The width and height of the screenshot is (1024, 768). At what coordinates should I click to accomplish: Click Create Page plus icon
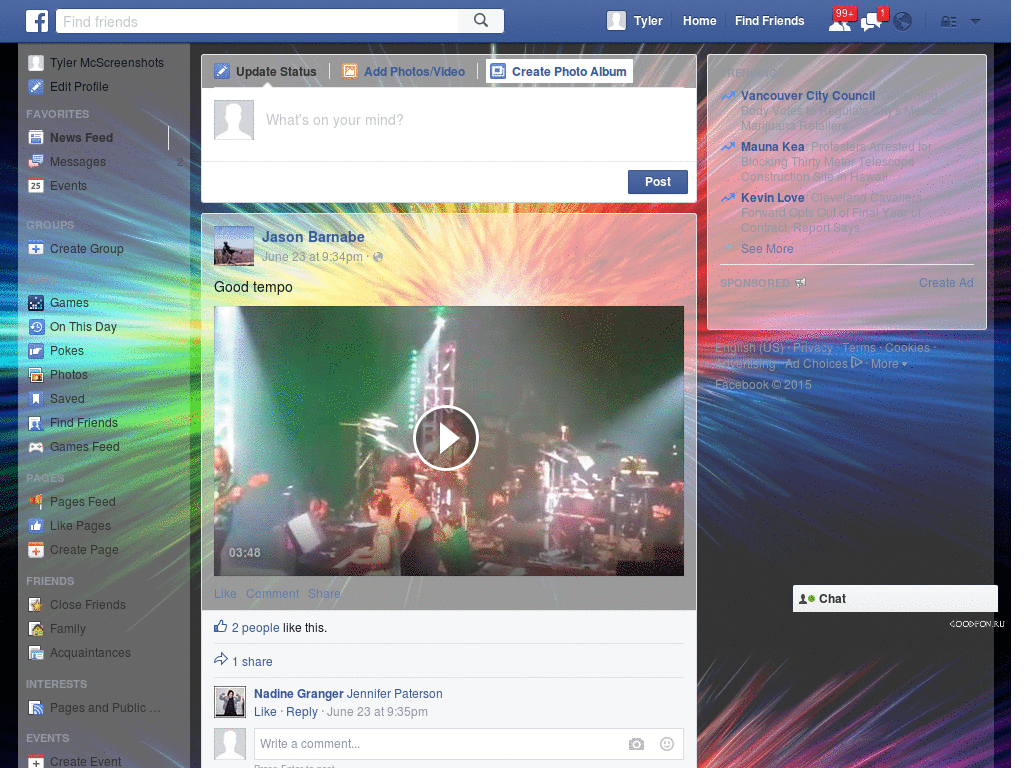pos(36,550)
